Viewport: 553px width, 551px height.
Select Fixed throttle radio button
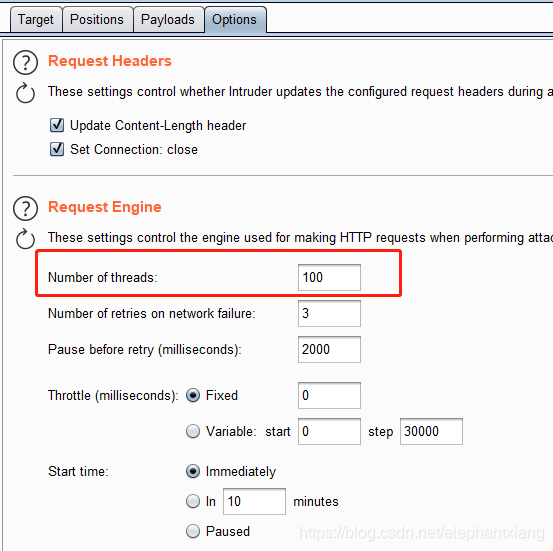(x=193, y=395)
